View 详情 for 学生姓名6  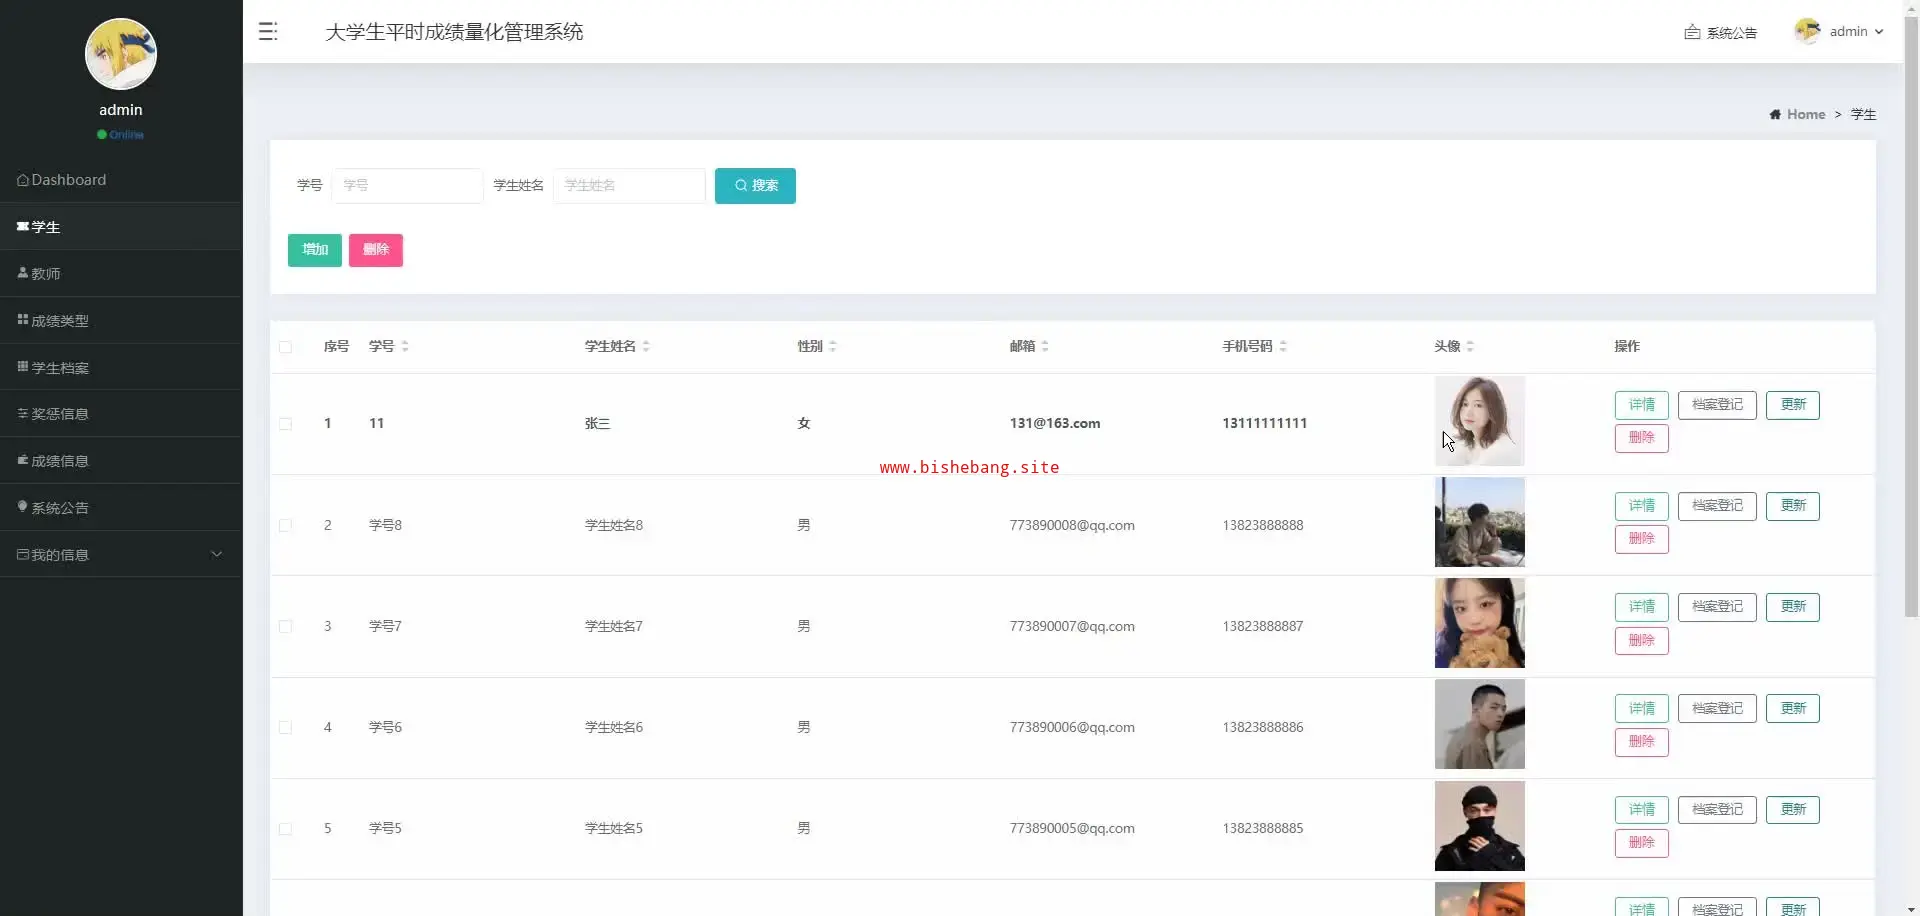(x=1642, y=709)
